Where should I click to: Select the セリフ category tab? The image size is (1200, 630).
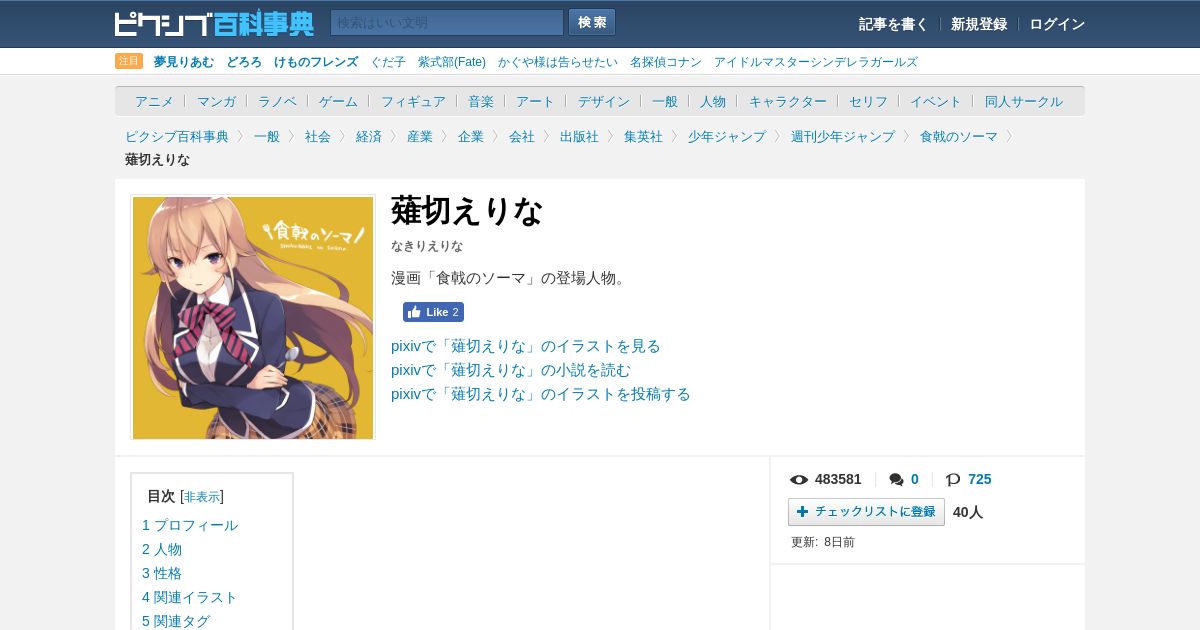click(868, 101)
